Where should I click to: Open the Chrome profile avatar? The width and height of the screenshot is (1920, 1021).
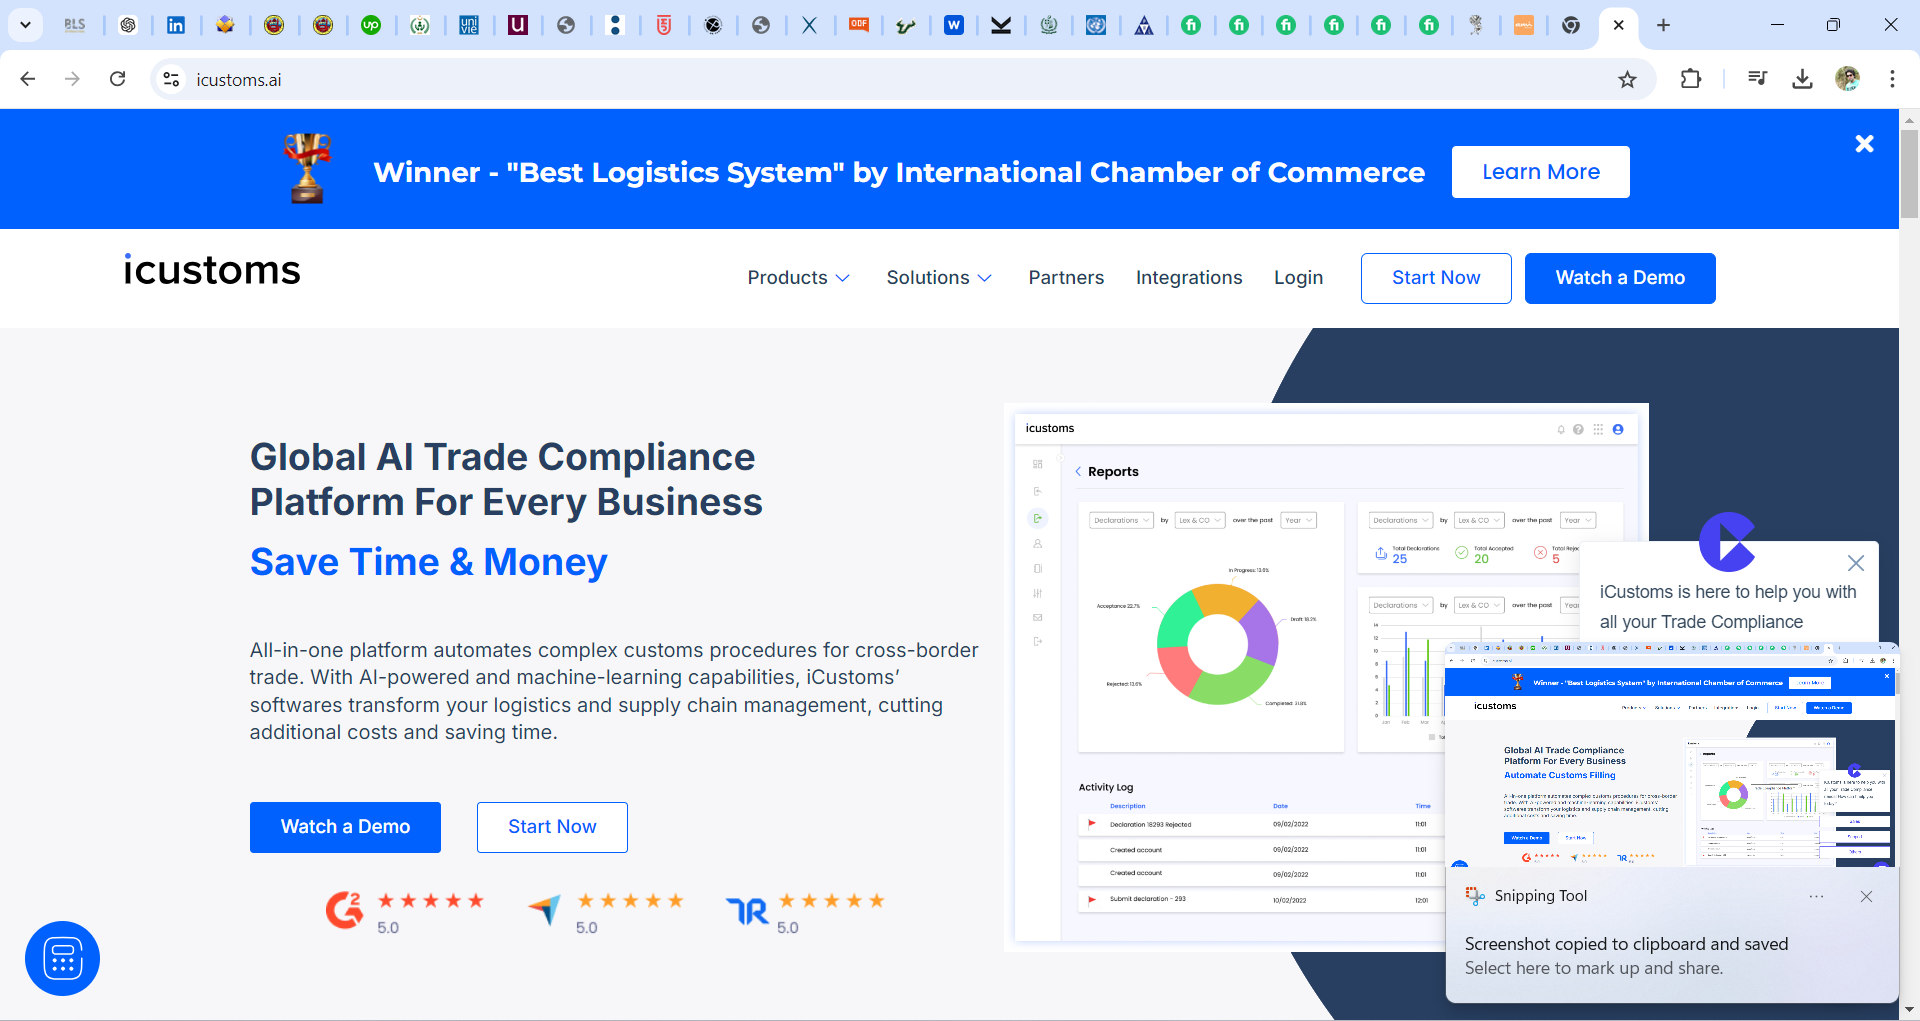(1847, 79)
